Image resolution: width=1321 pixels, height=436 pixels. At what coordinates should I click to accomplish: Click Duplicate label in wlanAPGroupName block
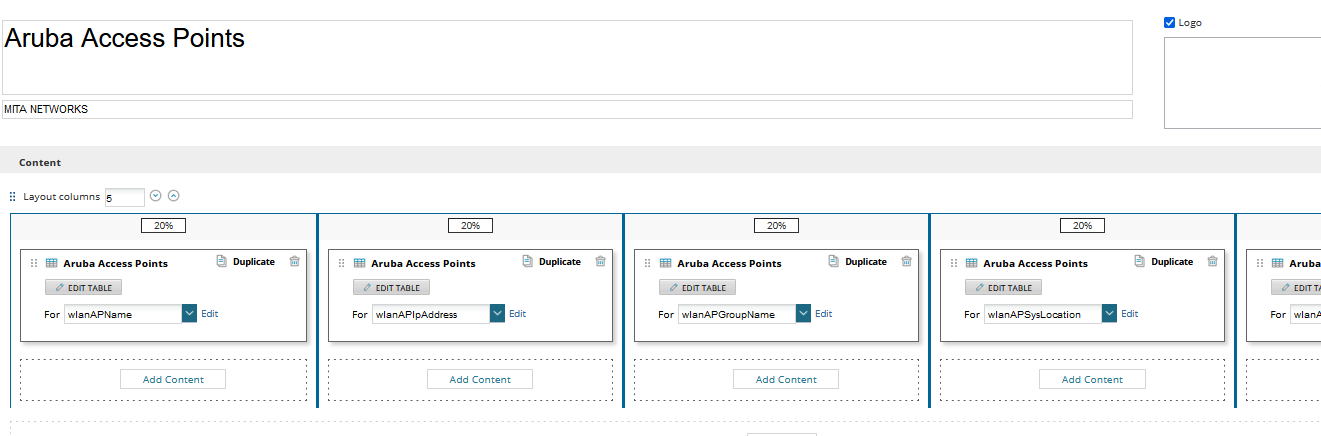coord(866,262)
